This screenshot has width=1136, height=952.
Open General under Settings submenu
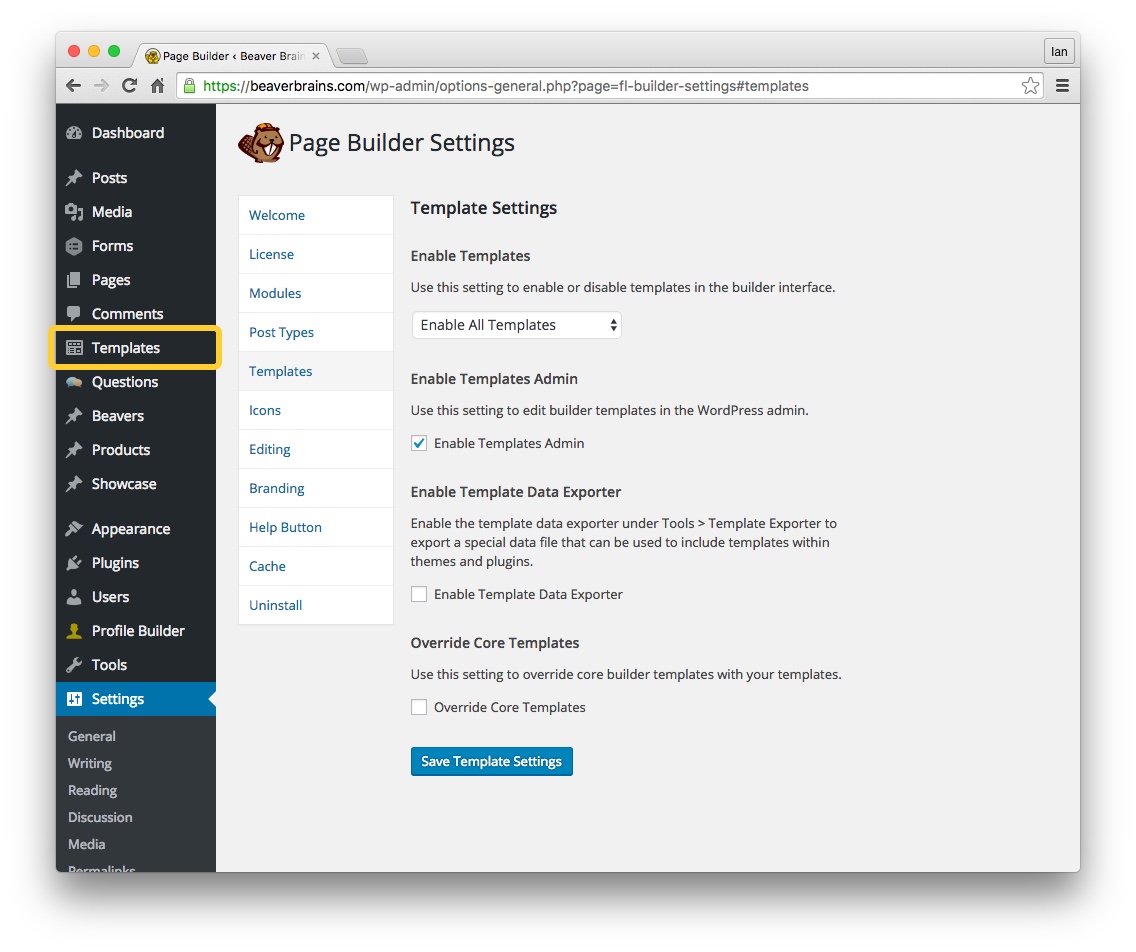92,736
